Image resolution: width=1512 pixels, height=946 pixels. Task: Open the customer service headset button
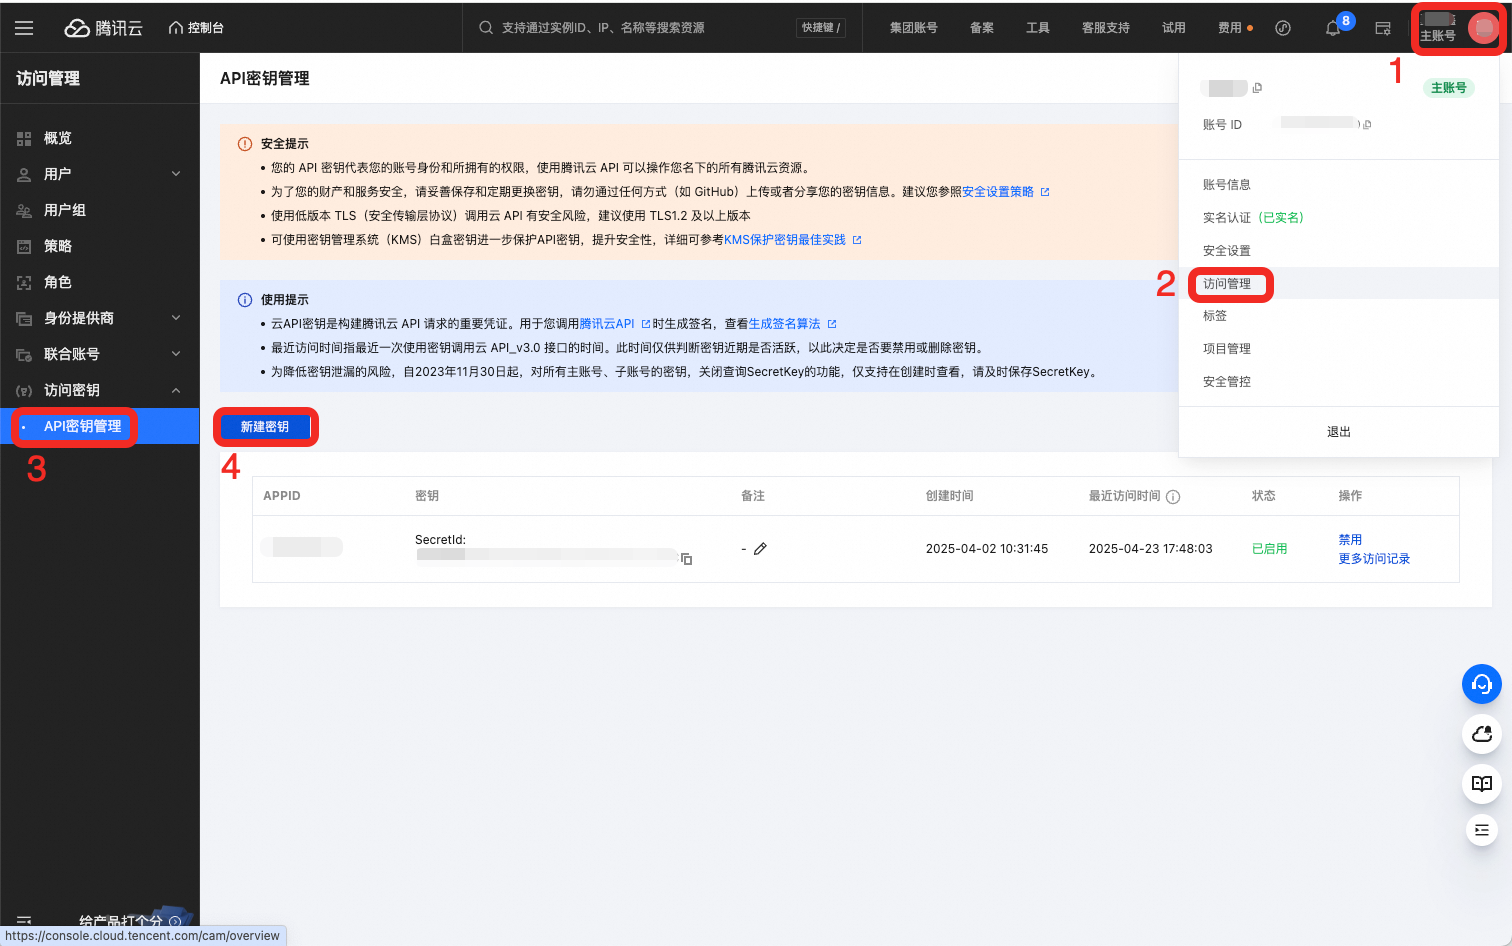(1482, 684)
